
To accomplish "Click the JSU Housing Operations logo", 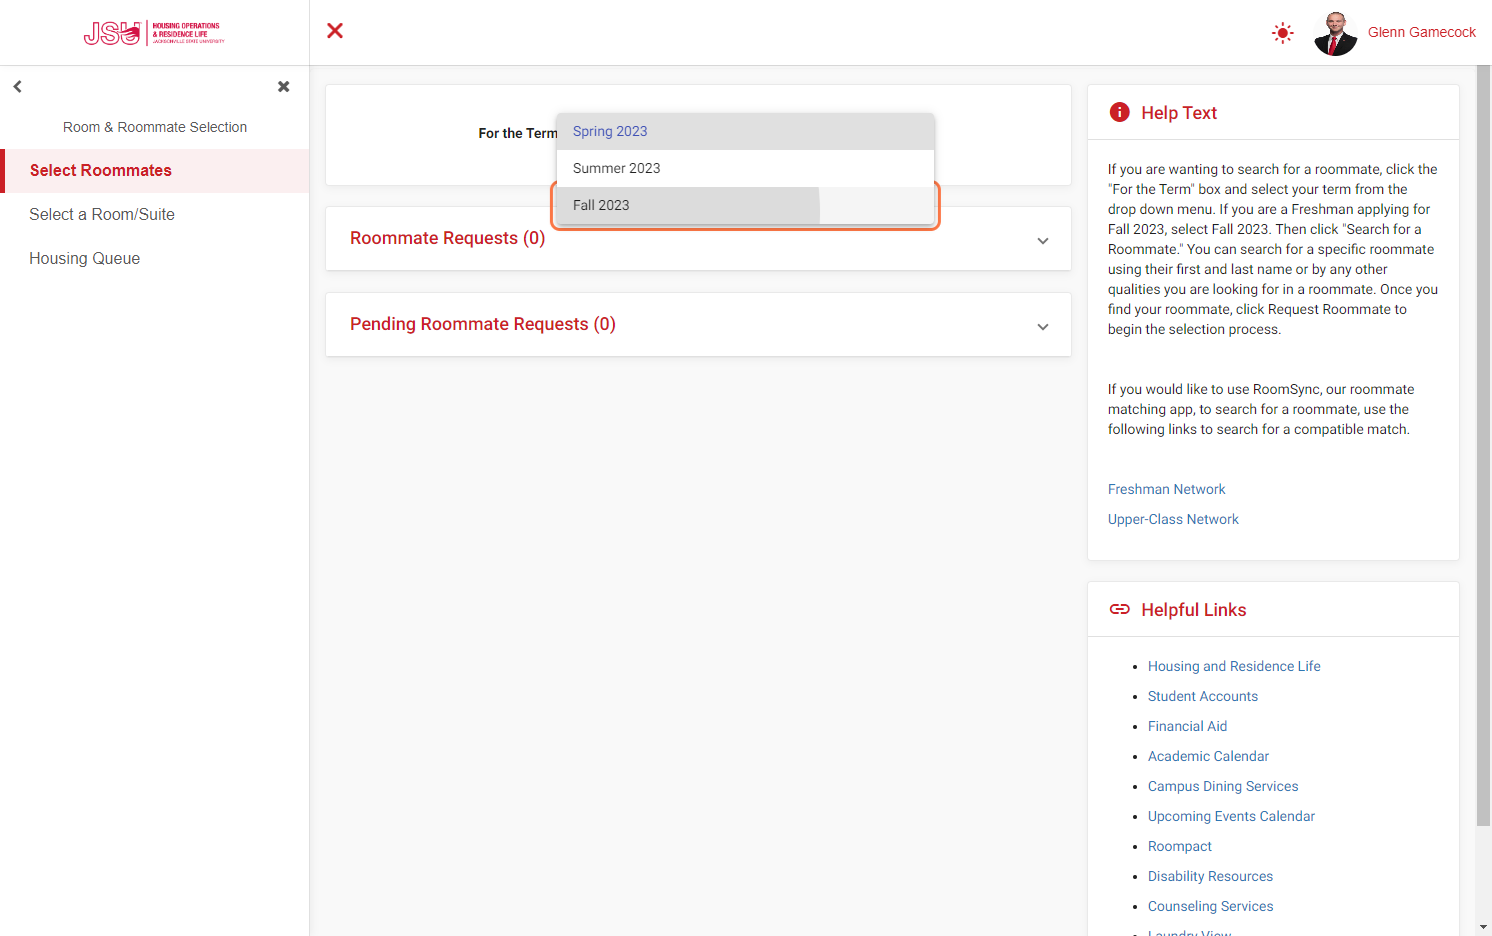I will point(154,33).
